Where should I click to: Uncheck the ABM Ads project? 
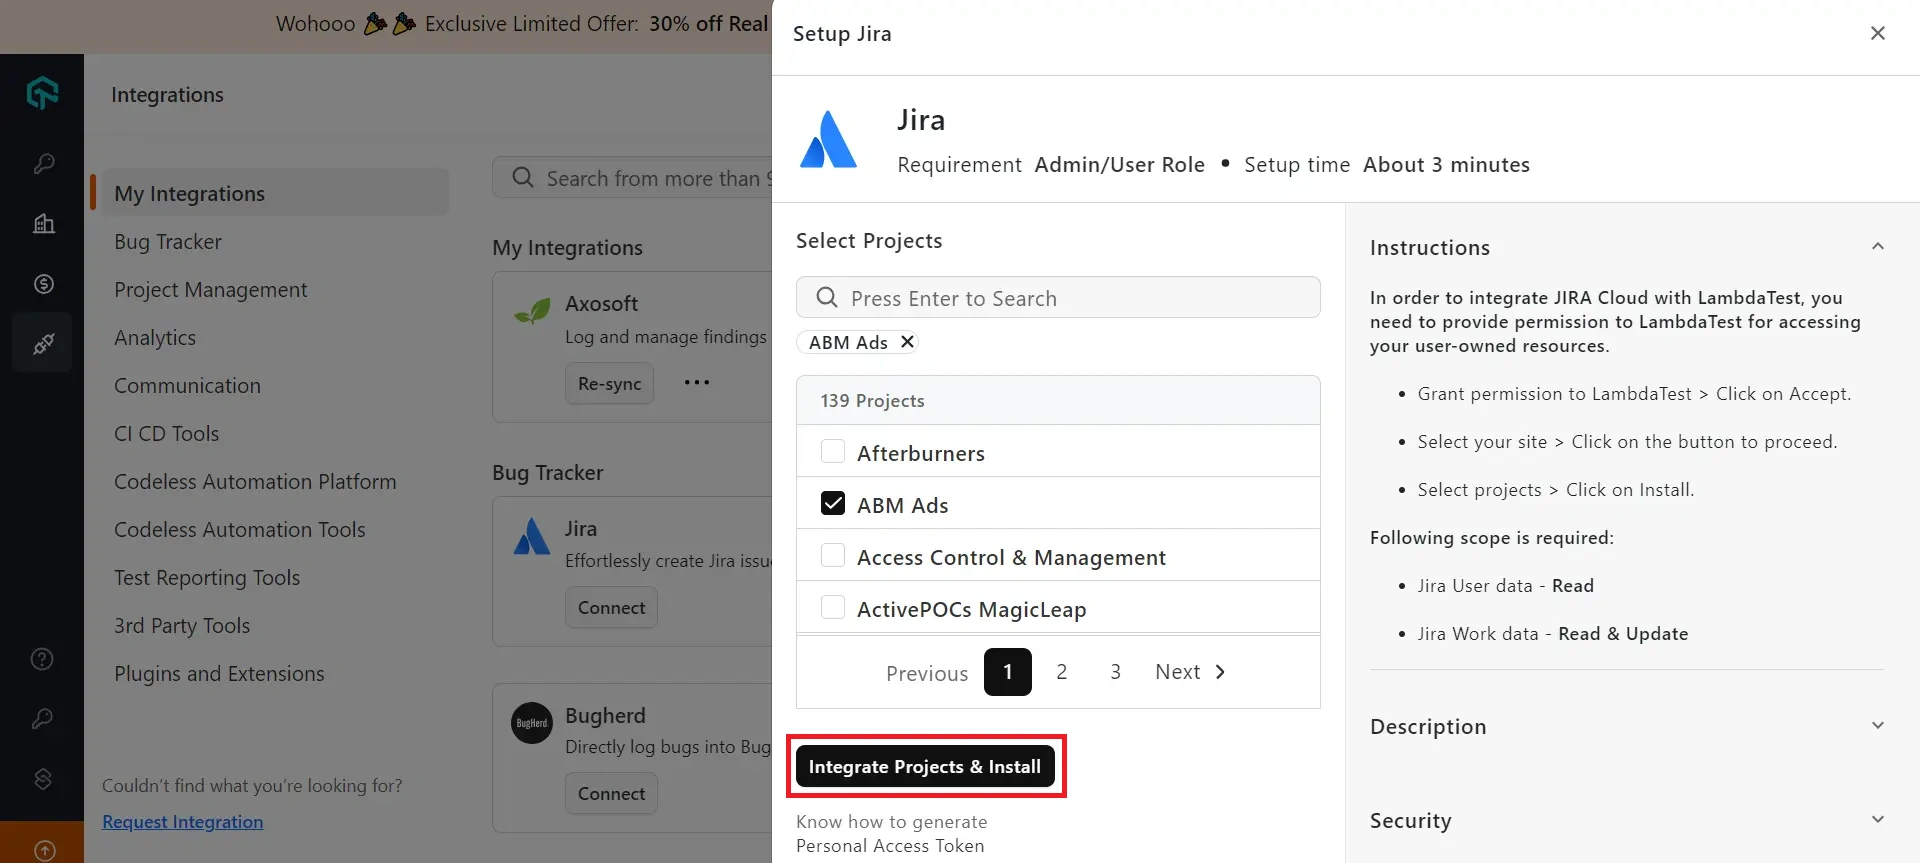pos(832,504)
